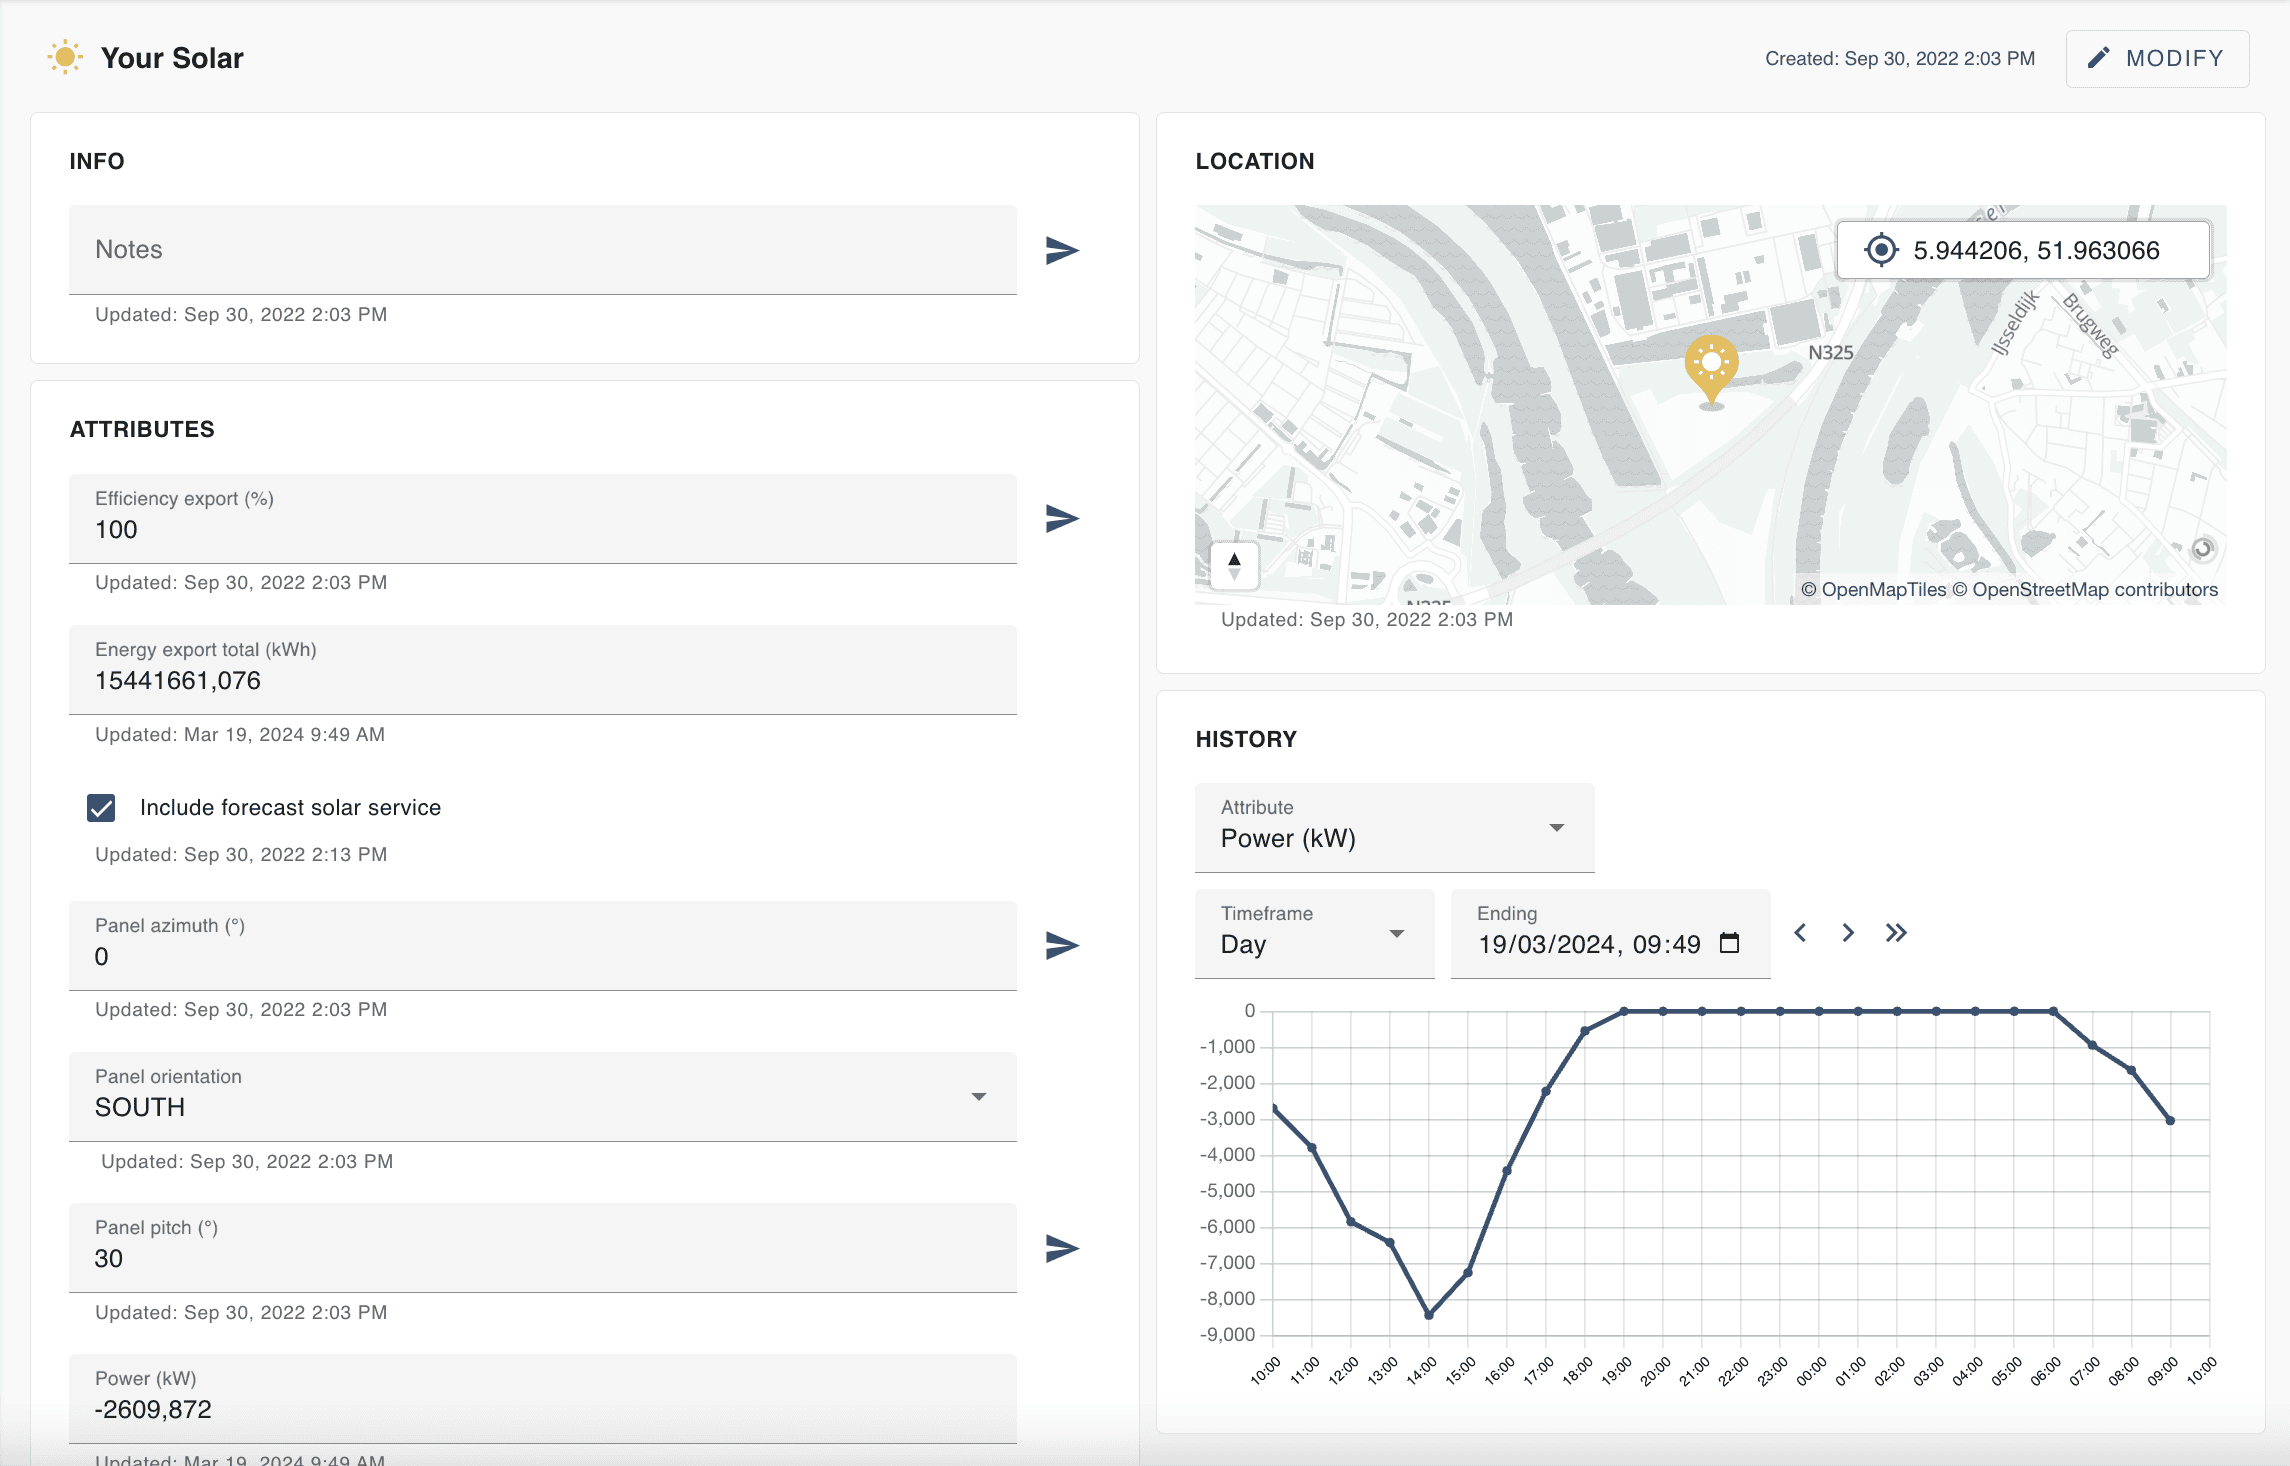Go to previous history period
This screenshot has height=1466, width=2290.
(1800, 933)
